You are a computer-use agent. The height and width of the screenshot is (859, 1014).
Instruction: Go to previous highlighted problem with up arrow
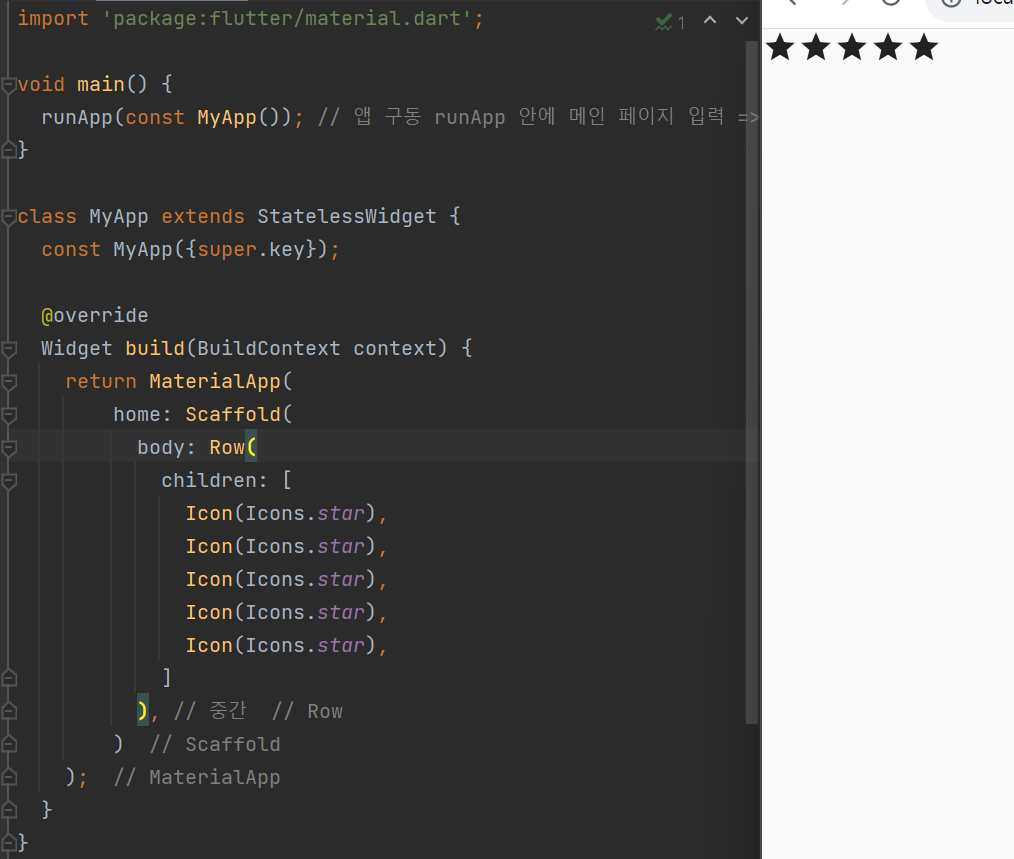tap(710, 20)
